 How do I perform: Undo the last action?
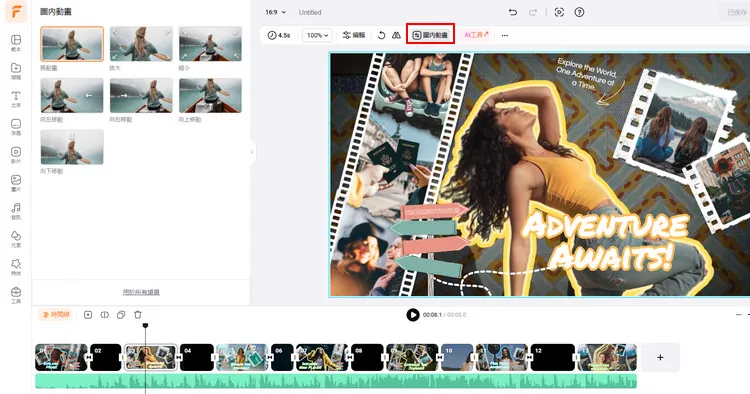coord(513,12)
